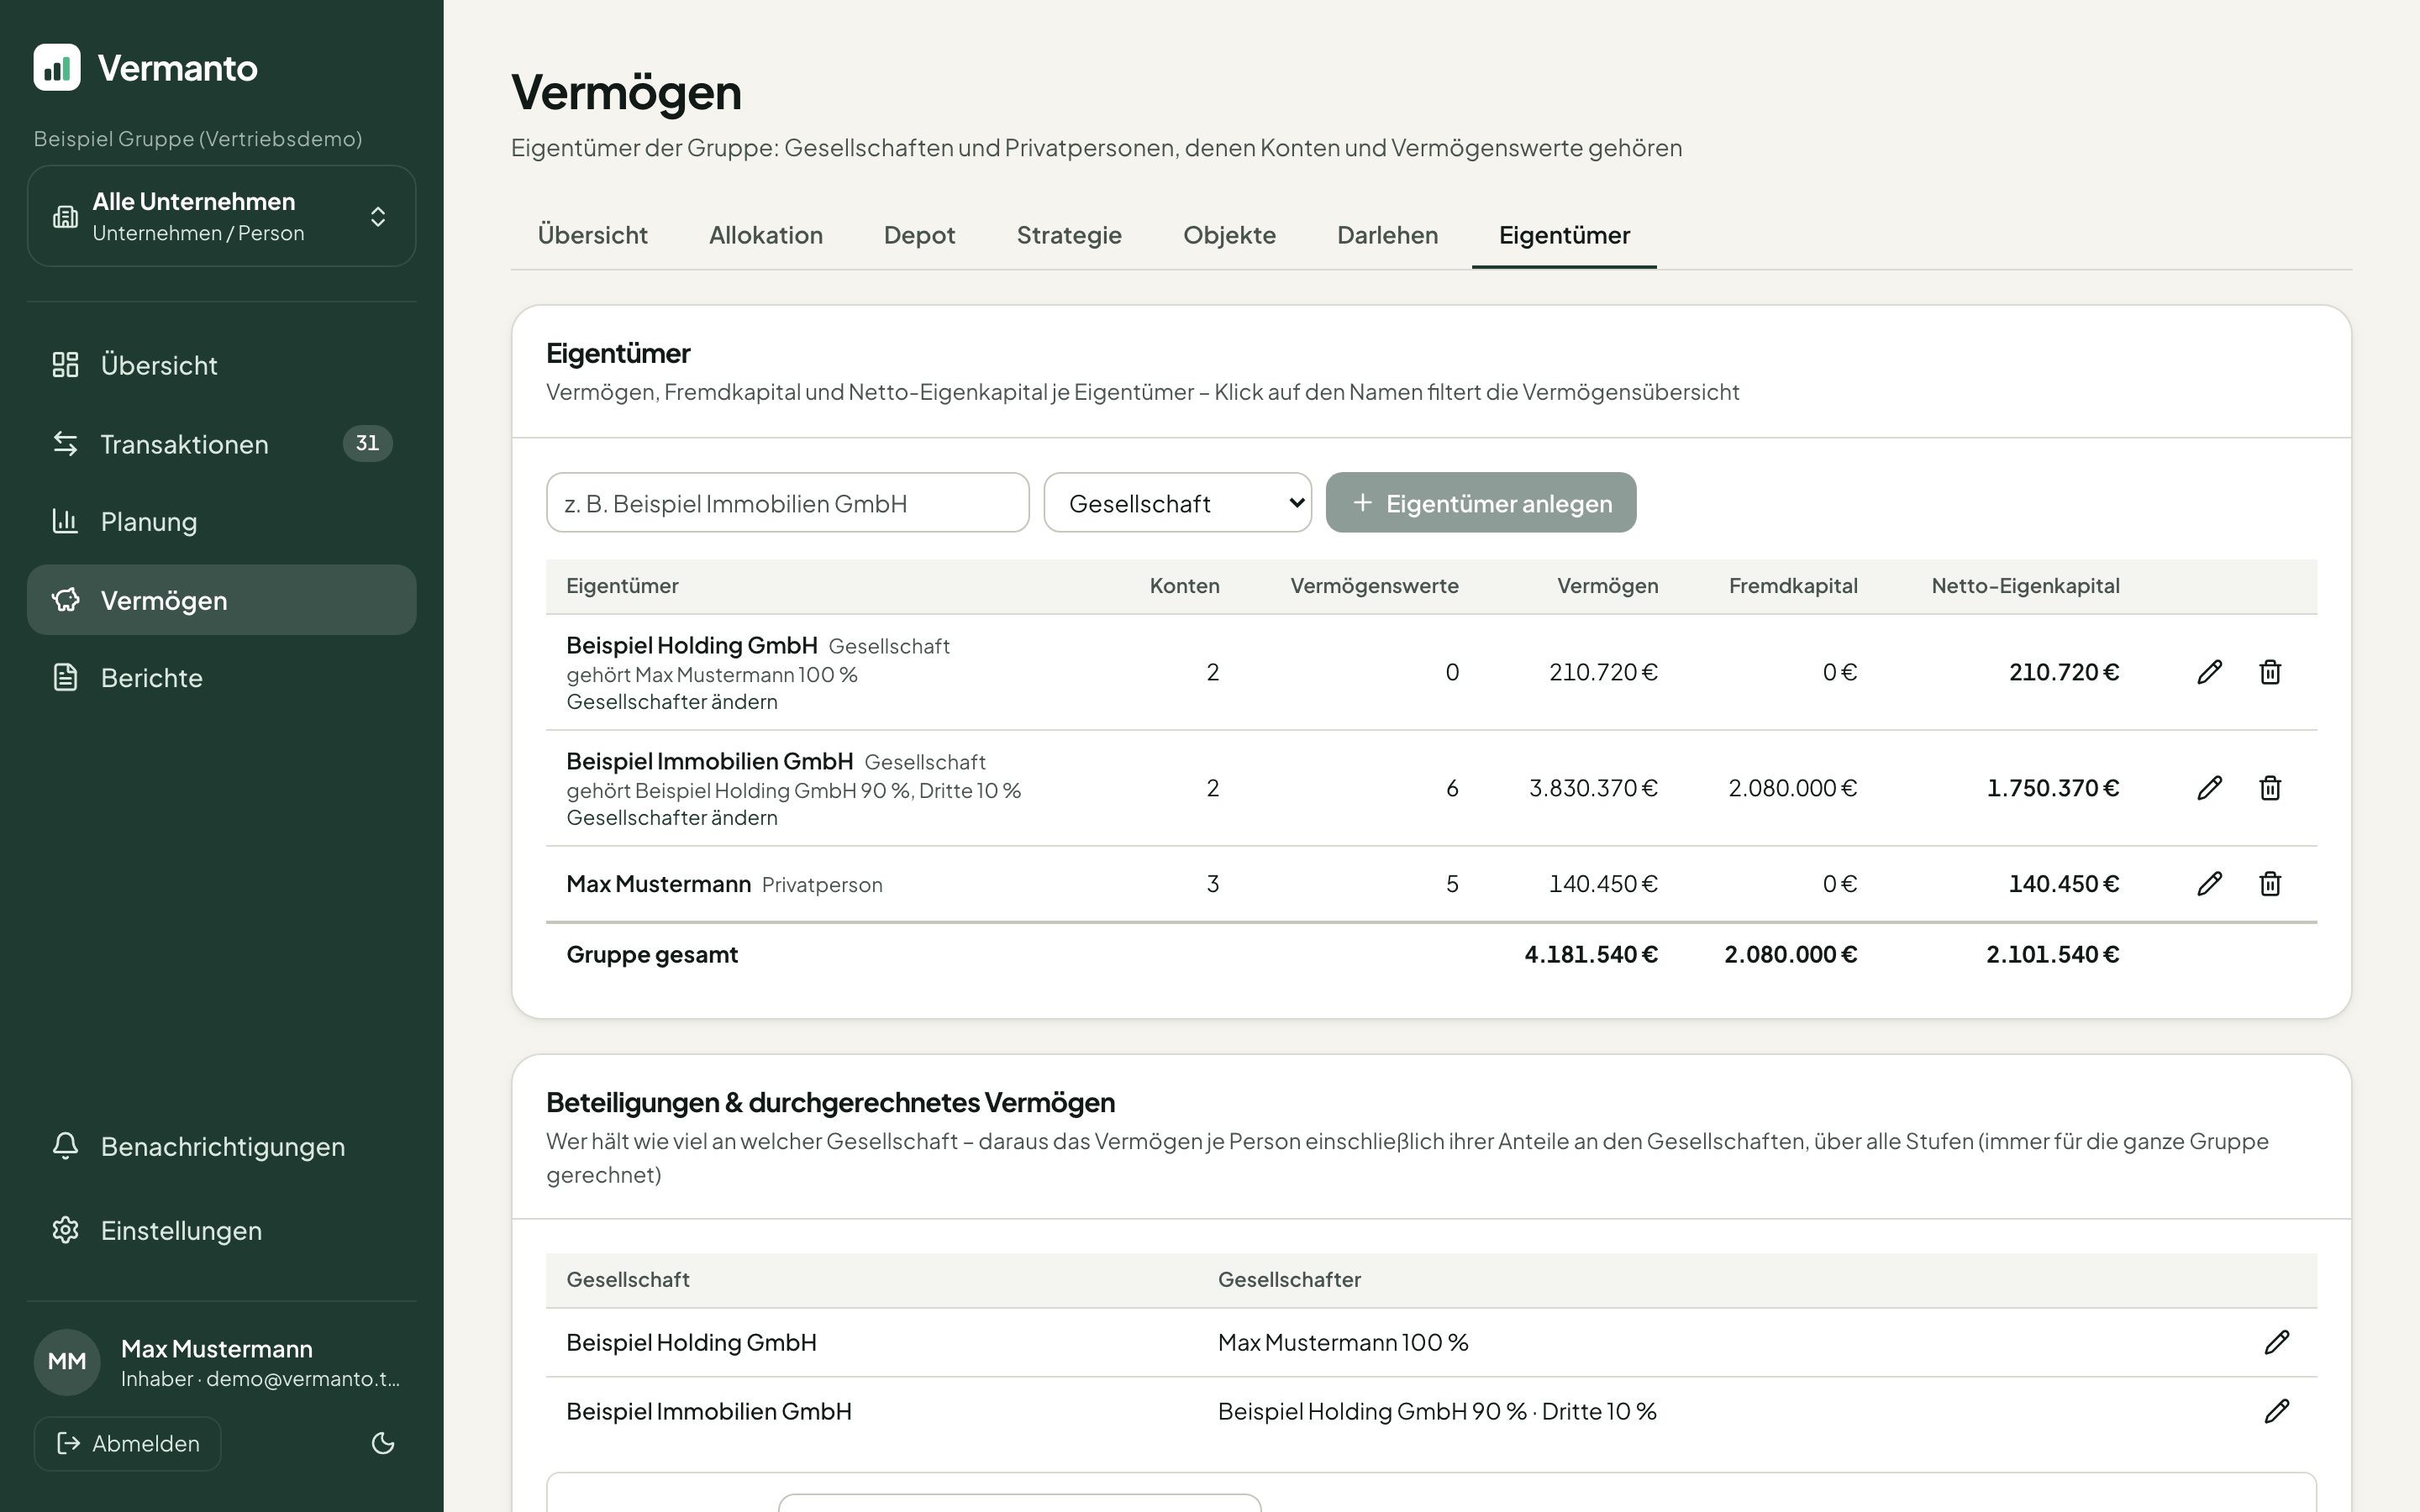Edit Beispiel Immobilien GmbH with its table-row pencil
Screen dimensions: 2420x1512
pos(2209,788)
